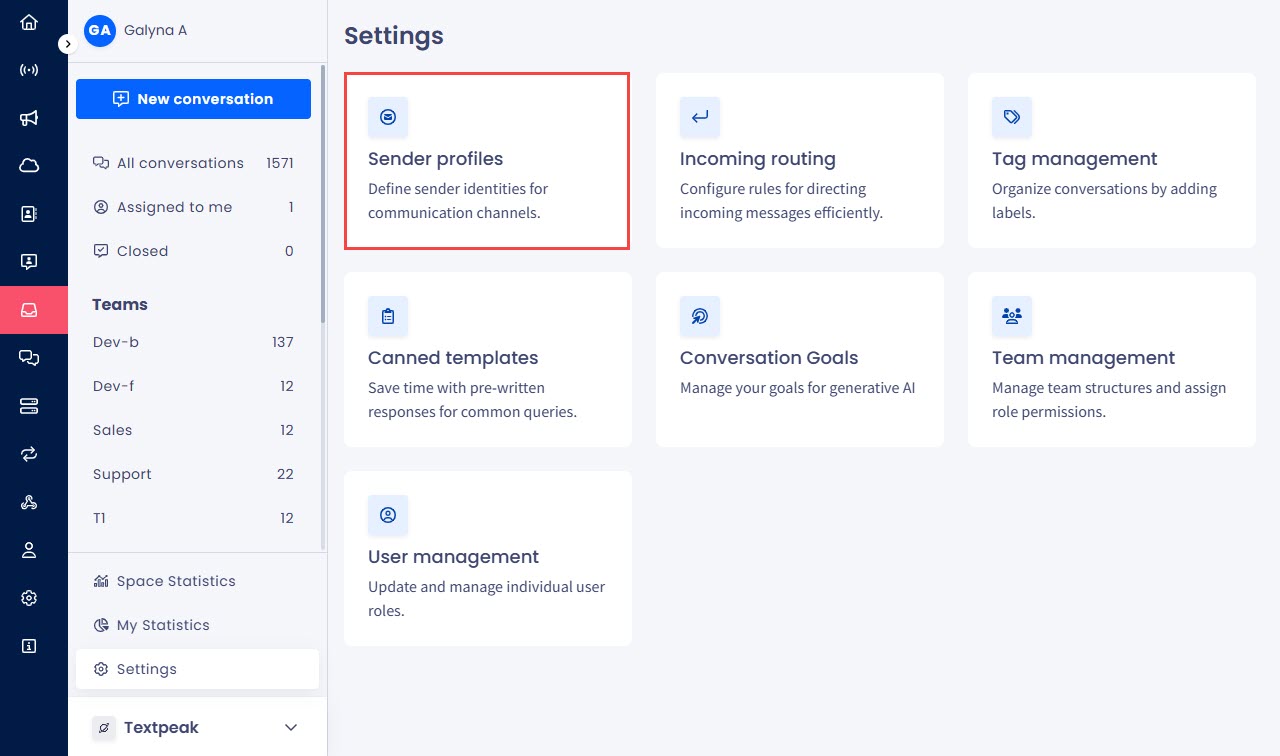Open All conversations list

[x=193, y=163]
